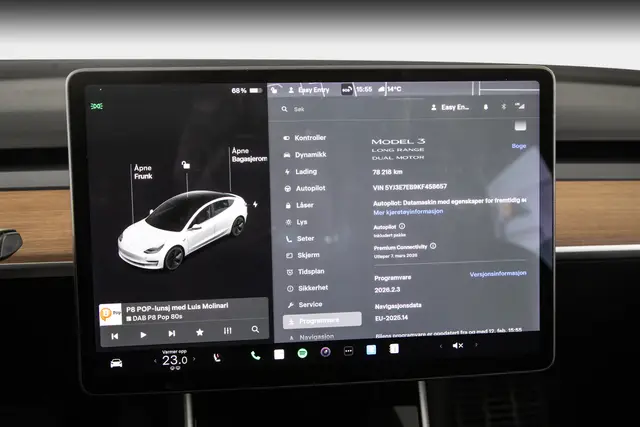The image size is (640, 427).
Task: Open the Navigasjon settings menu
Action: [x=311, y=337]
